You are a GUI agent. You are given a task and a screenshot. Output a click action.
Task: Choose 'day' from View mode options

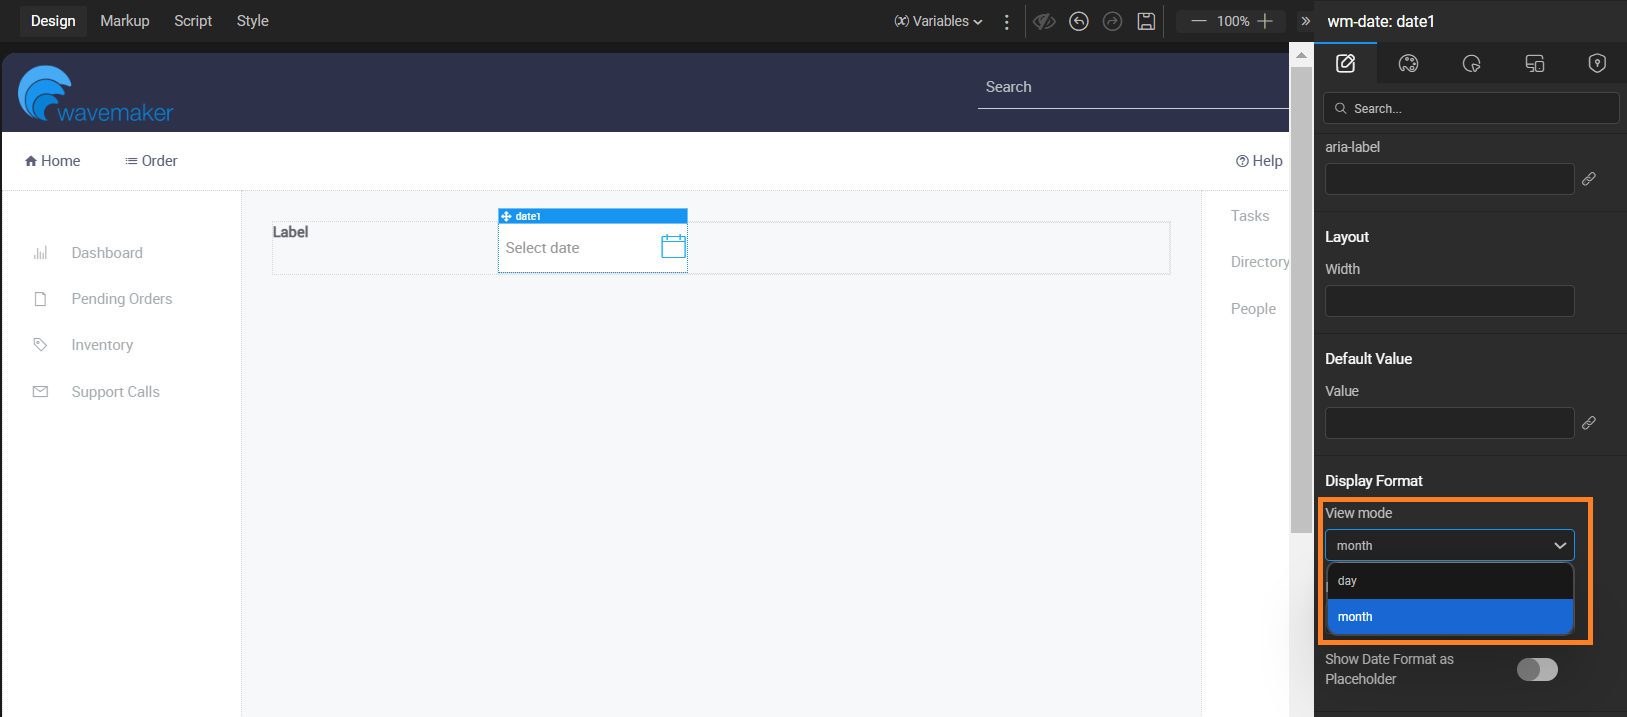(x=1449, y=581)
